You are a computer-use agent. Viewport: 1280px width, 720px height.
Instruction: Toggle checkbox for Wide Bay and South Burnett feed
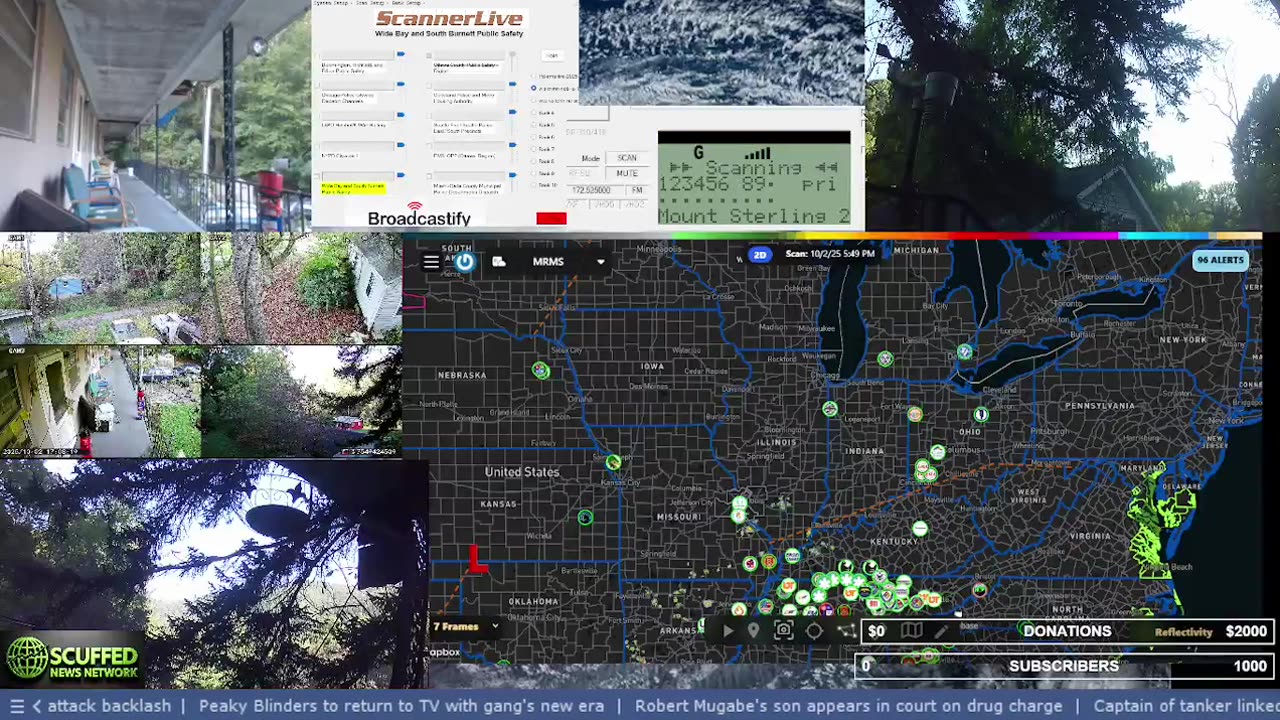coord(317,176)
